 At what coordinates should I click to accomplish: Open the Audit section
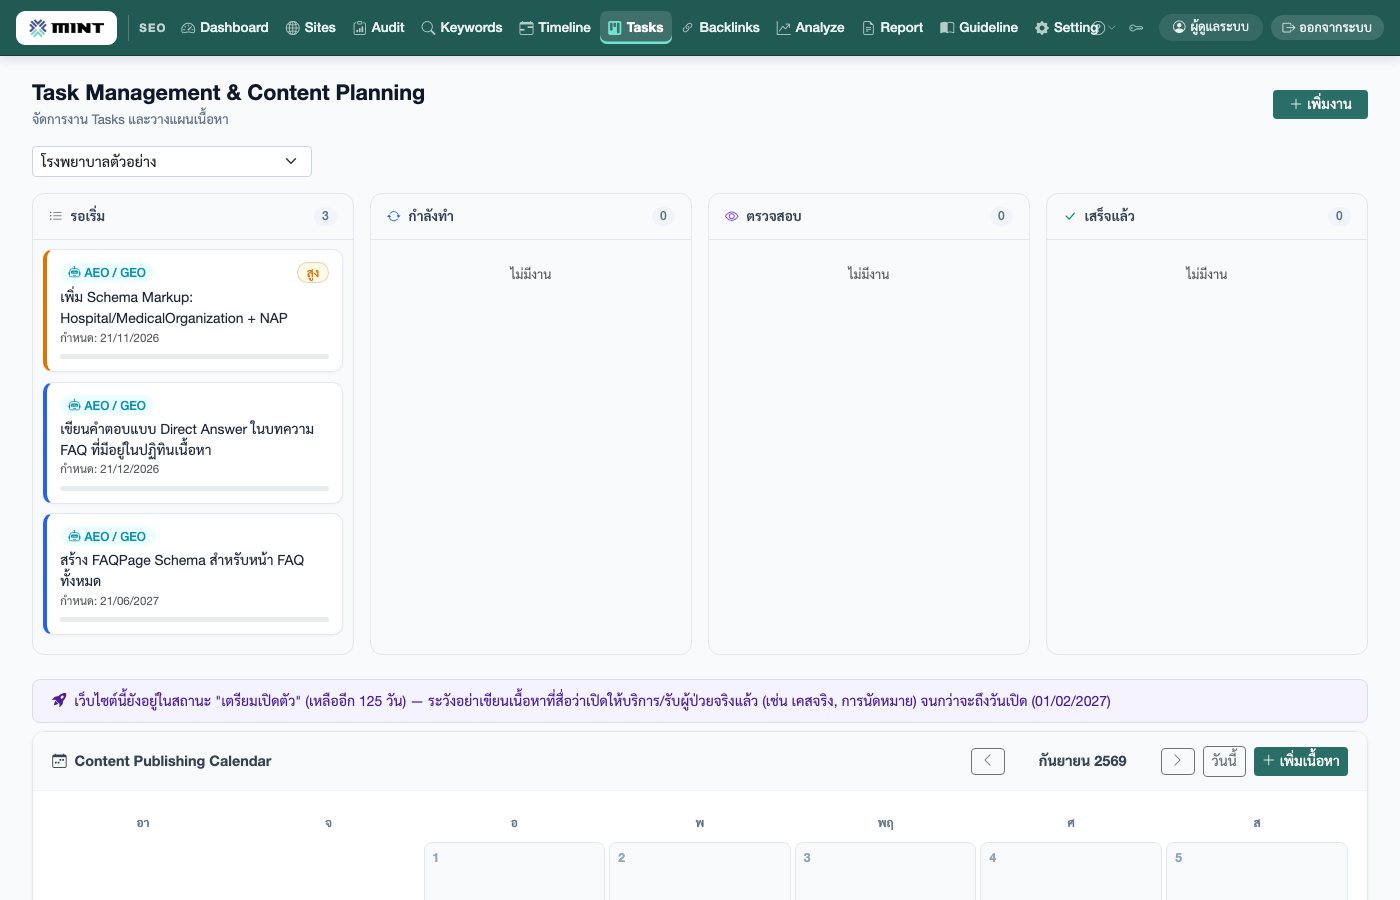pyautogui.click(x=379, y=28)
